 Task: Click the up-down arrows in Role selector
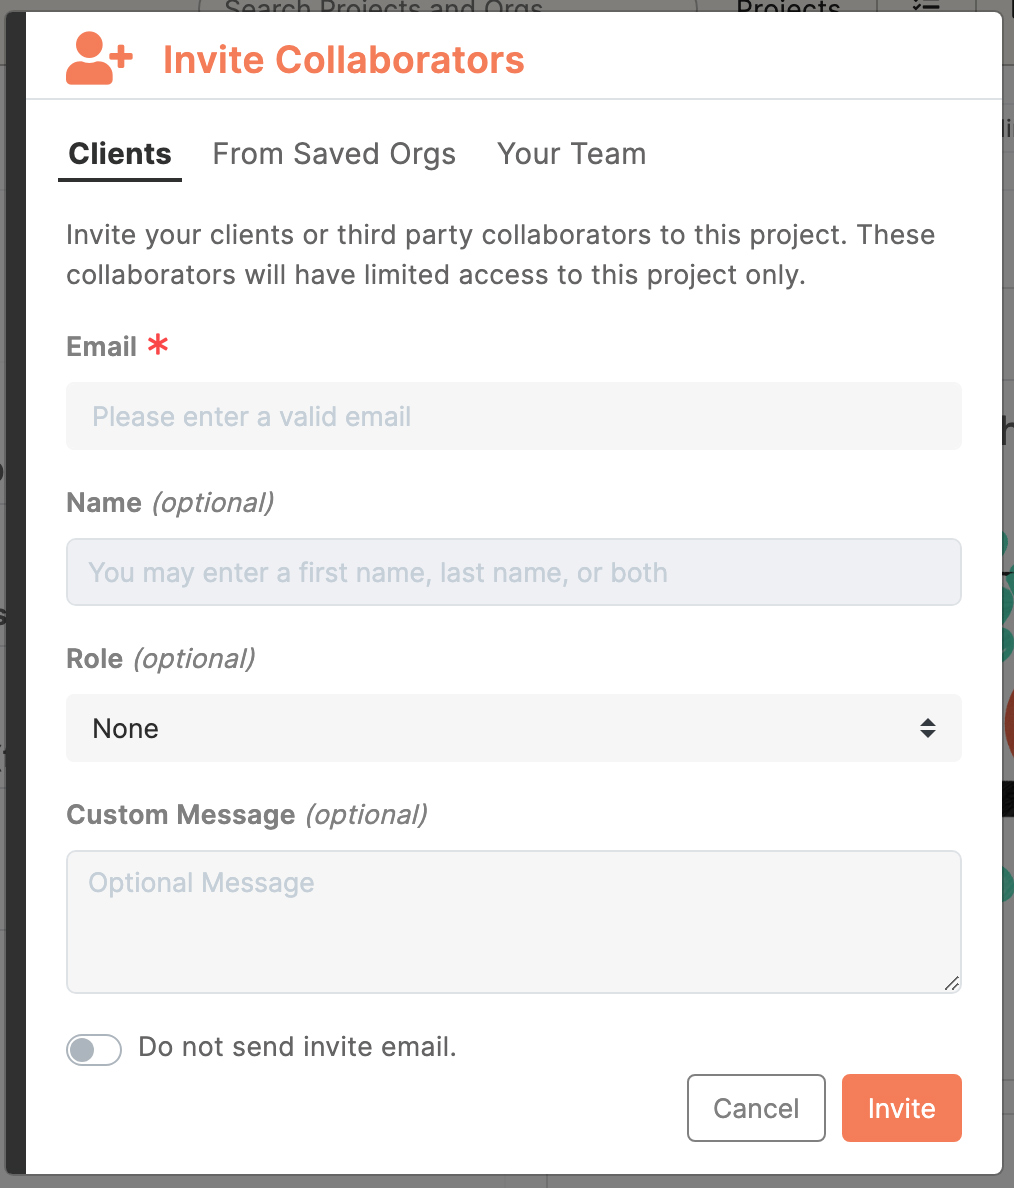coord(928,728)
